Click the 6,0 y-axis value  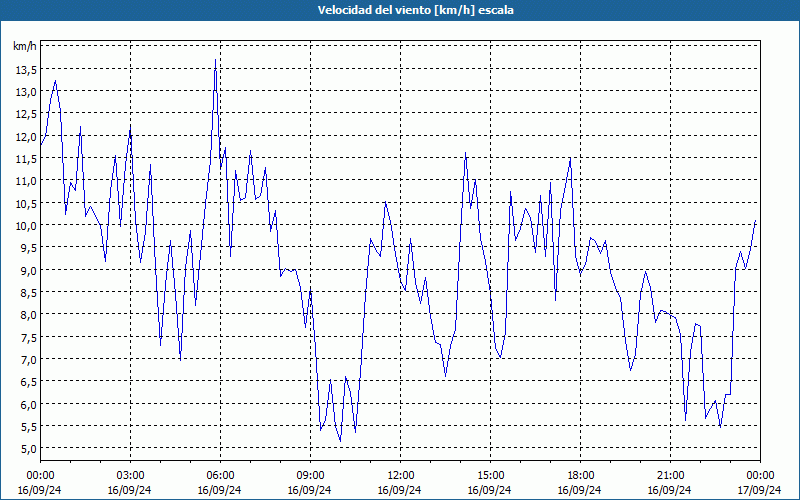28,405
